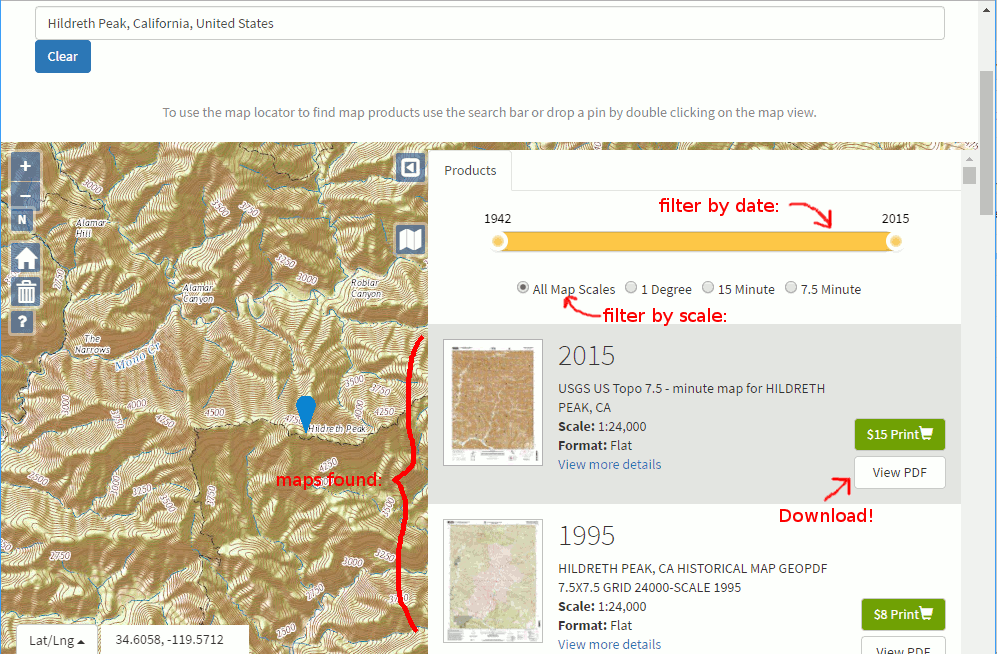This screenshot has width=997, height=654.
Task: Switch to the Products tab
Action: (469, 170)
